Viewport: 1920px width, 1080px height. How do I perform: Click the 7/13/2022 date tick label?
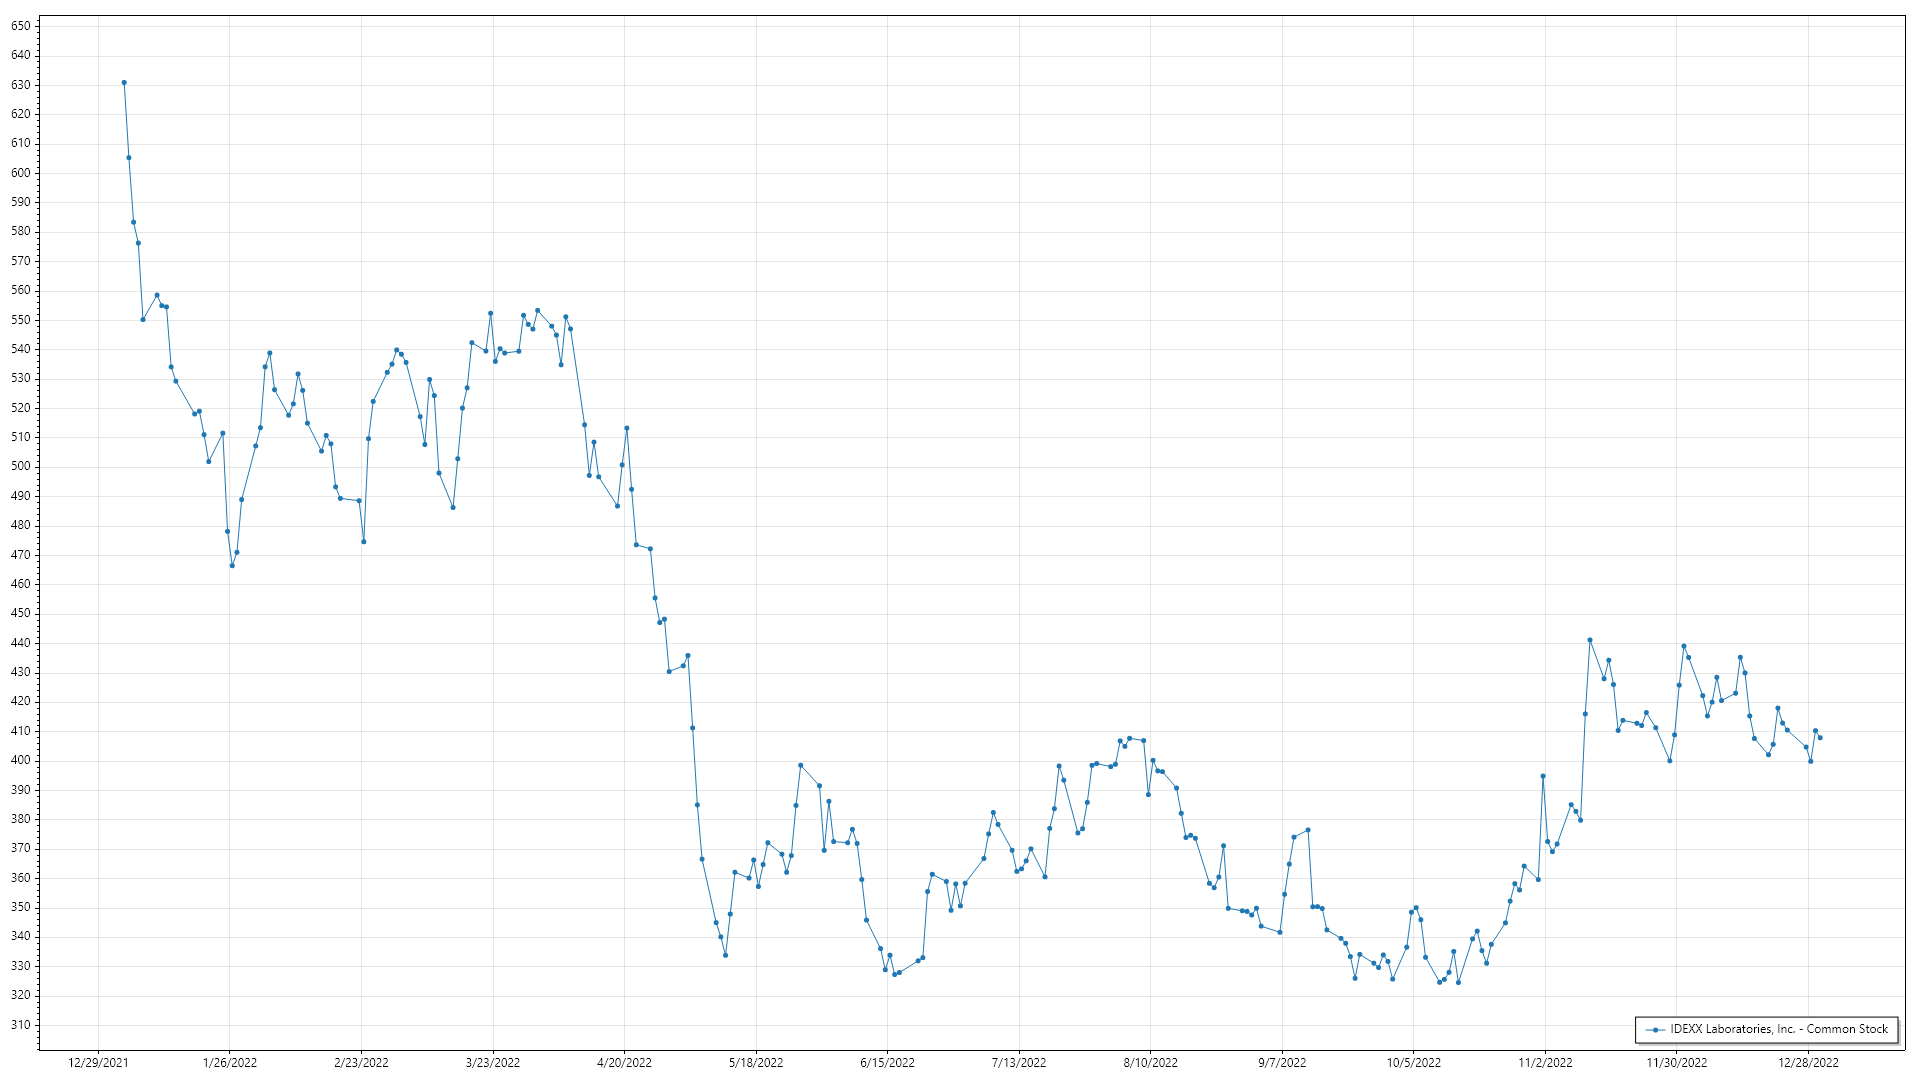pyautogui.click(x=1019, y=1063)
